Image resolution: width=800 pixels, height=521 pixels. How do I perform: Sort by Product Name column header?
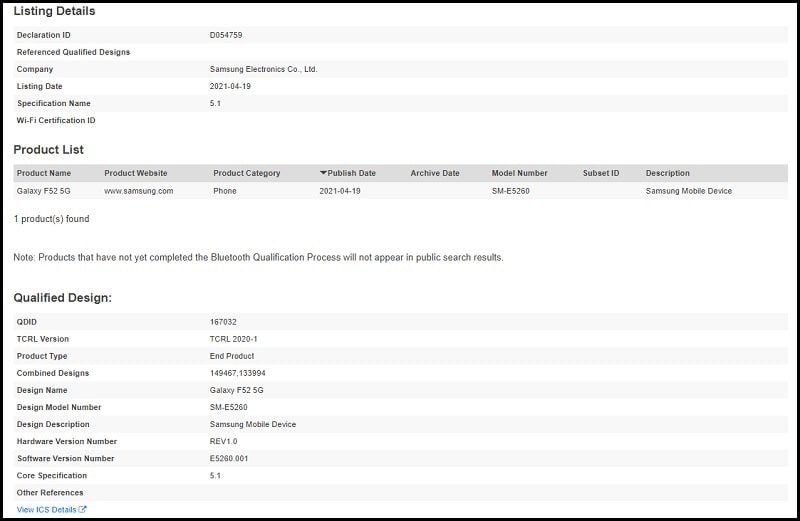[44, 173]
